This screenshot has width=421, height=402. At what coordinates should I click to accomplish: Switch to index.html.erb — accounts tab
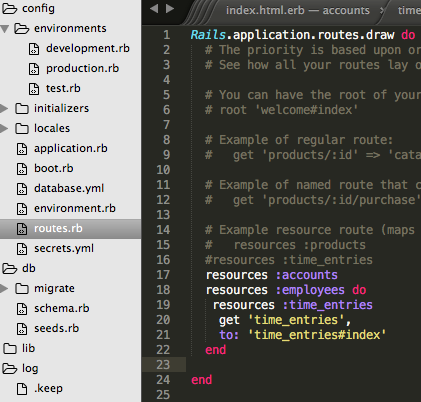coord(298,10)
